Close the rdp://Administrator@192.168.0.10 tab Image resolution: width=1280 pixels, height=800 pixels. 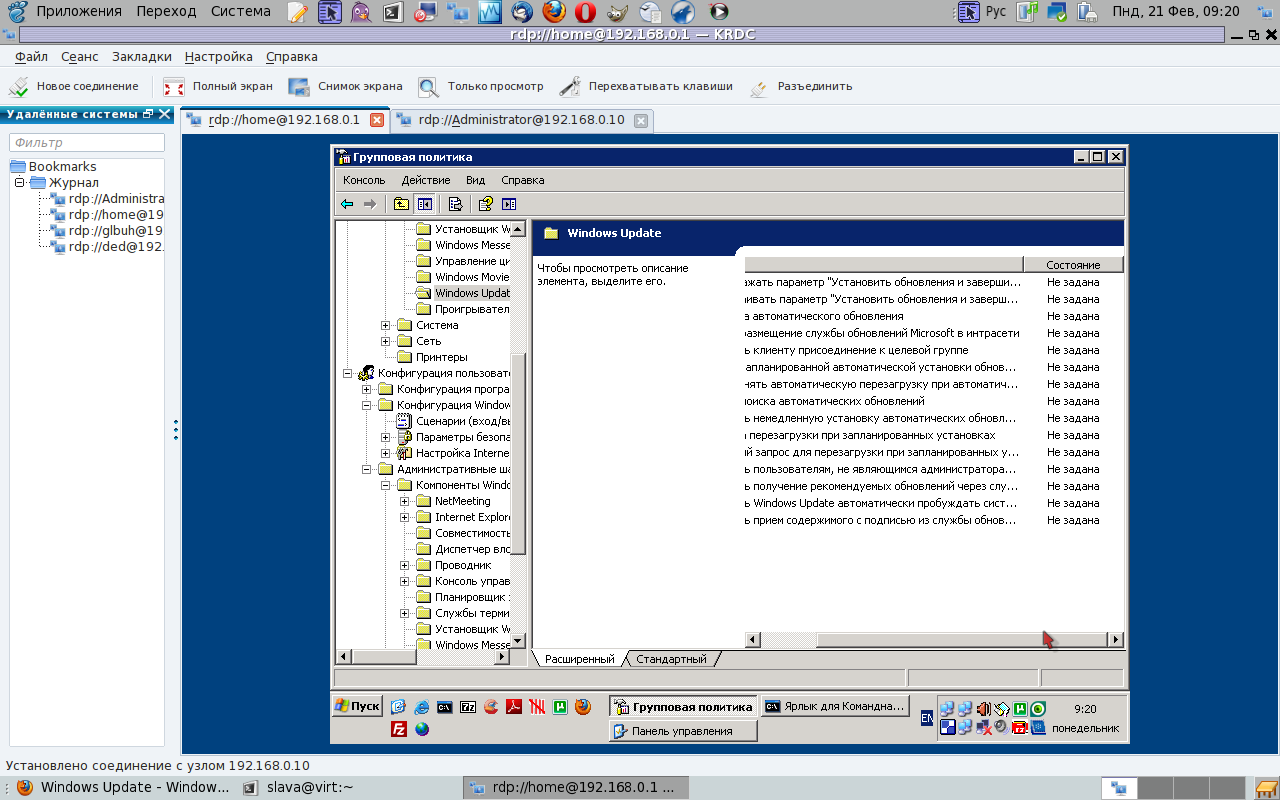[641, 121]
